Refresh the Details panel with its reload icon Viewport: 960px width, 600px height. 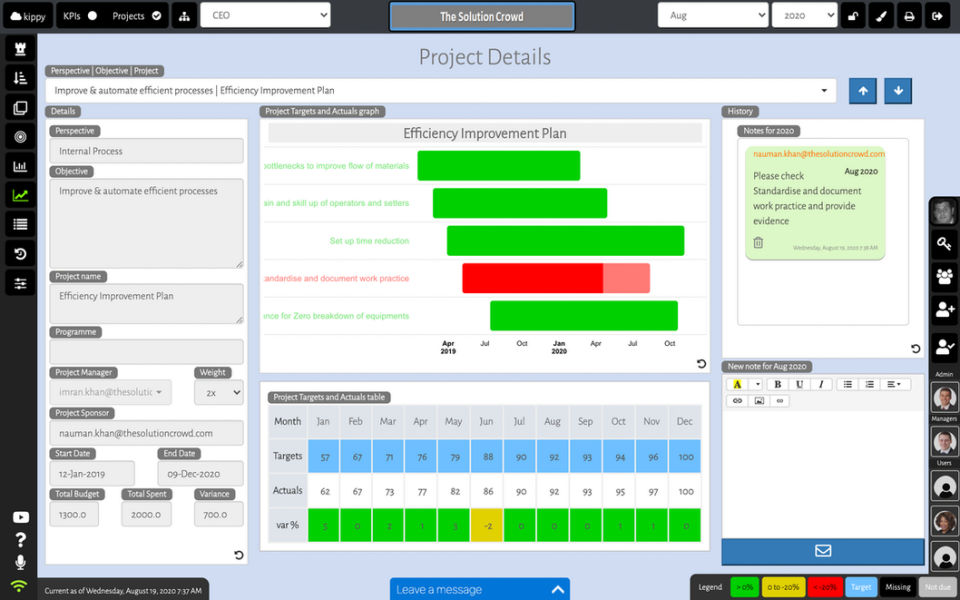(239, 555)
